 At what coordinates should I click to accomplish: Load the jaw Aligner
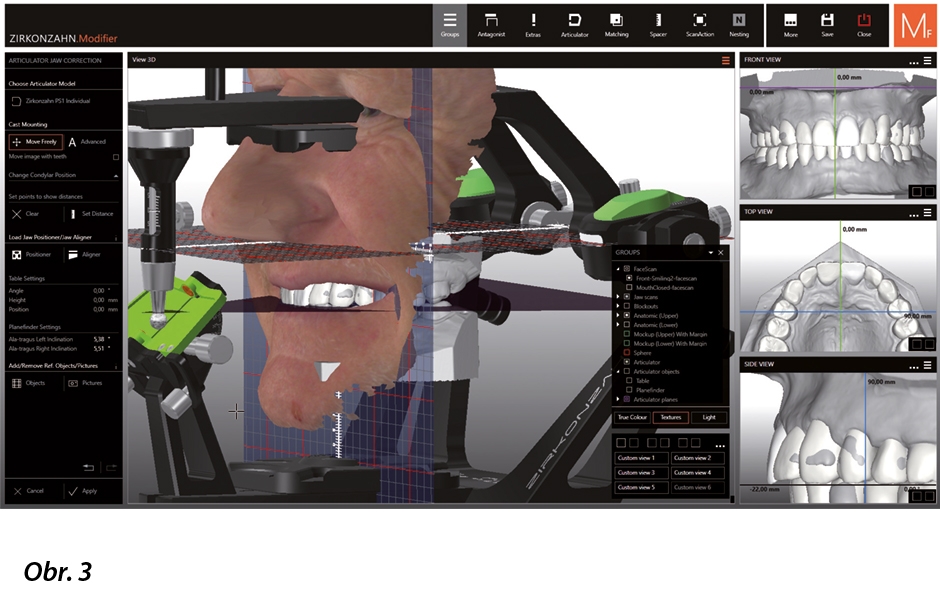84,255
